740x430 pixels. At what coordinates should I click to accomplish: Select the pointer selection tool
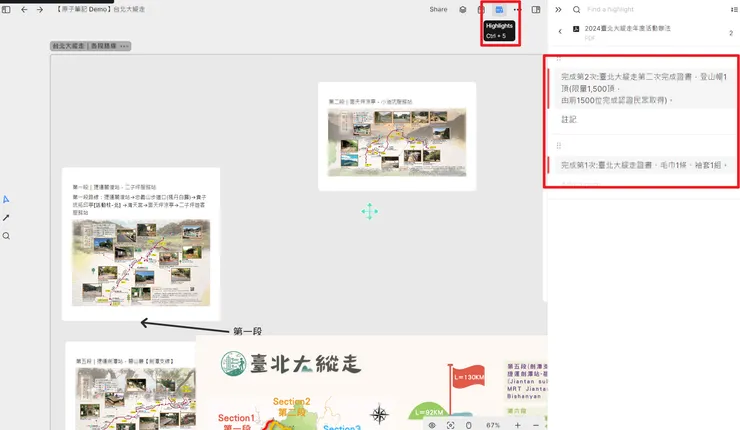point(6,200)
